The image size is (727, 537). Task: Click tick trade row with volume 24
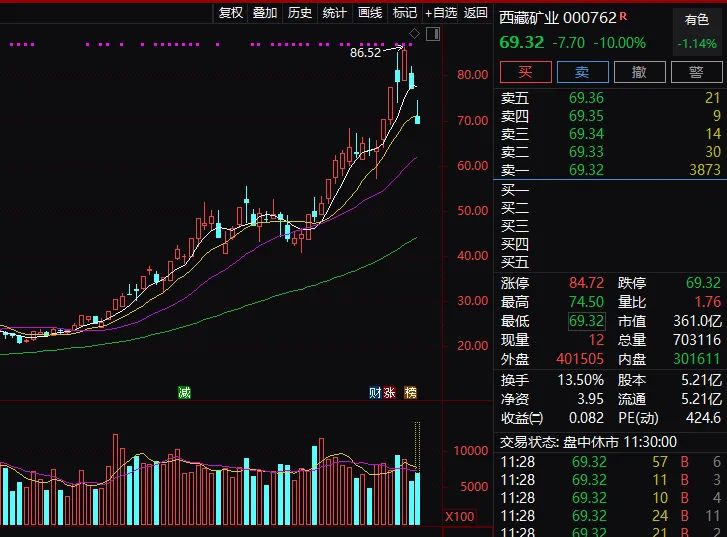click(x=610, y=516)
